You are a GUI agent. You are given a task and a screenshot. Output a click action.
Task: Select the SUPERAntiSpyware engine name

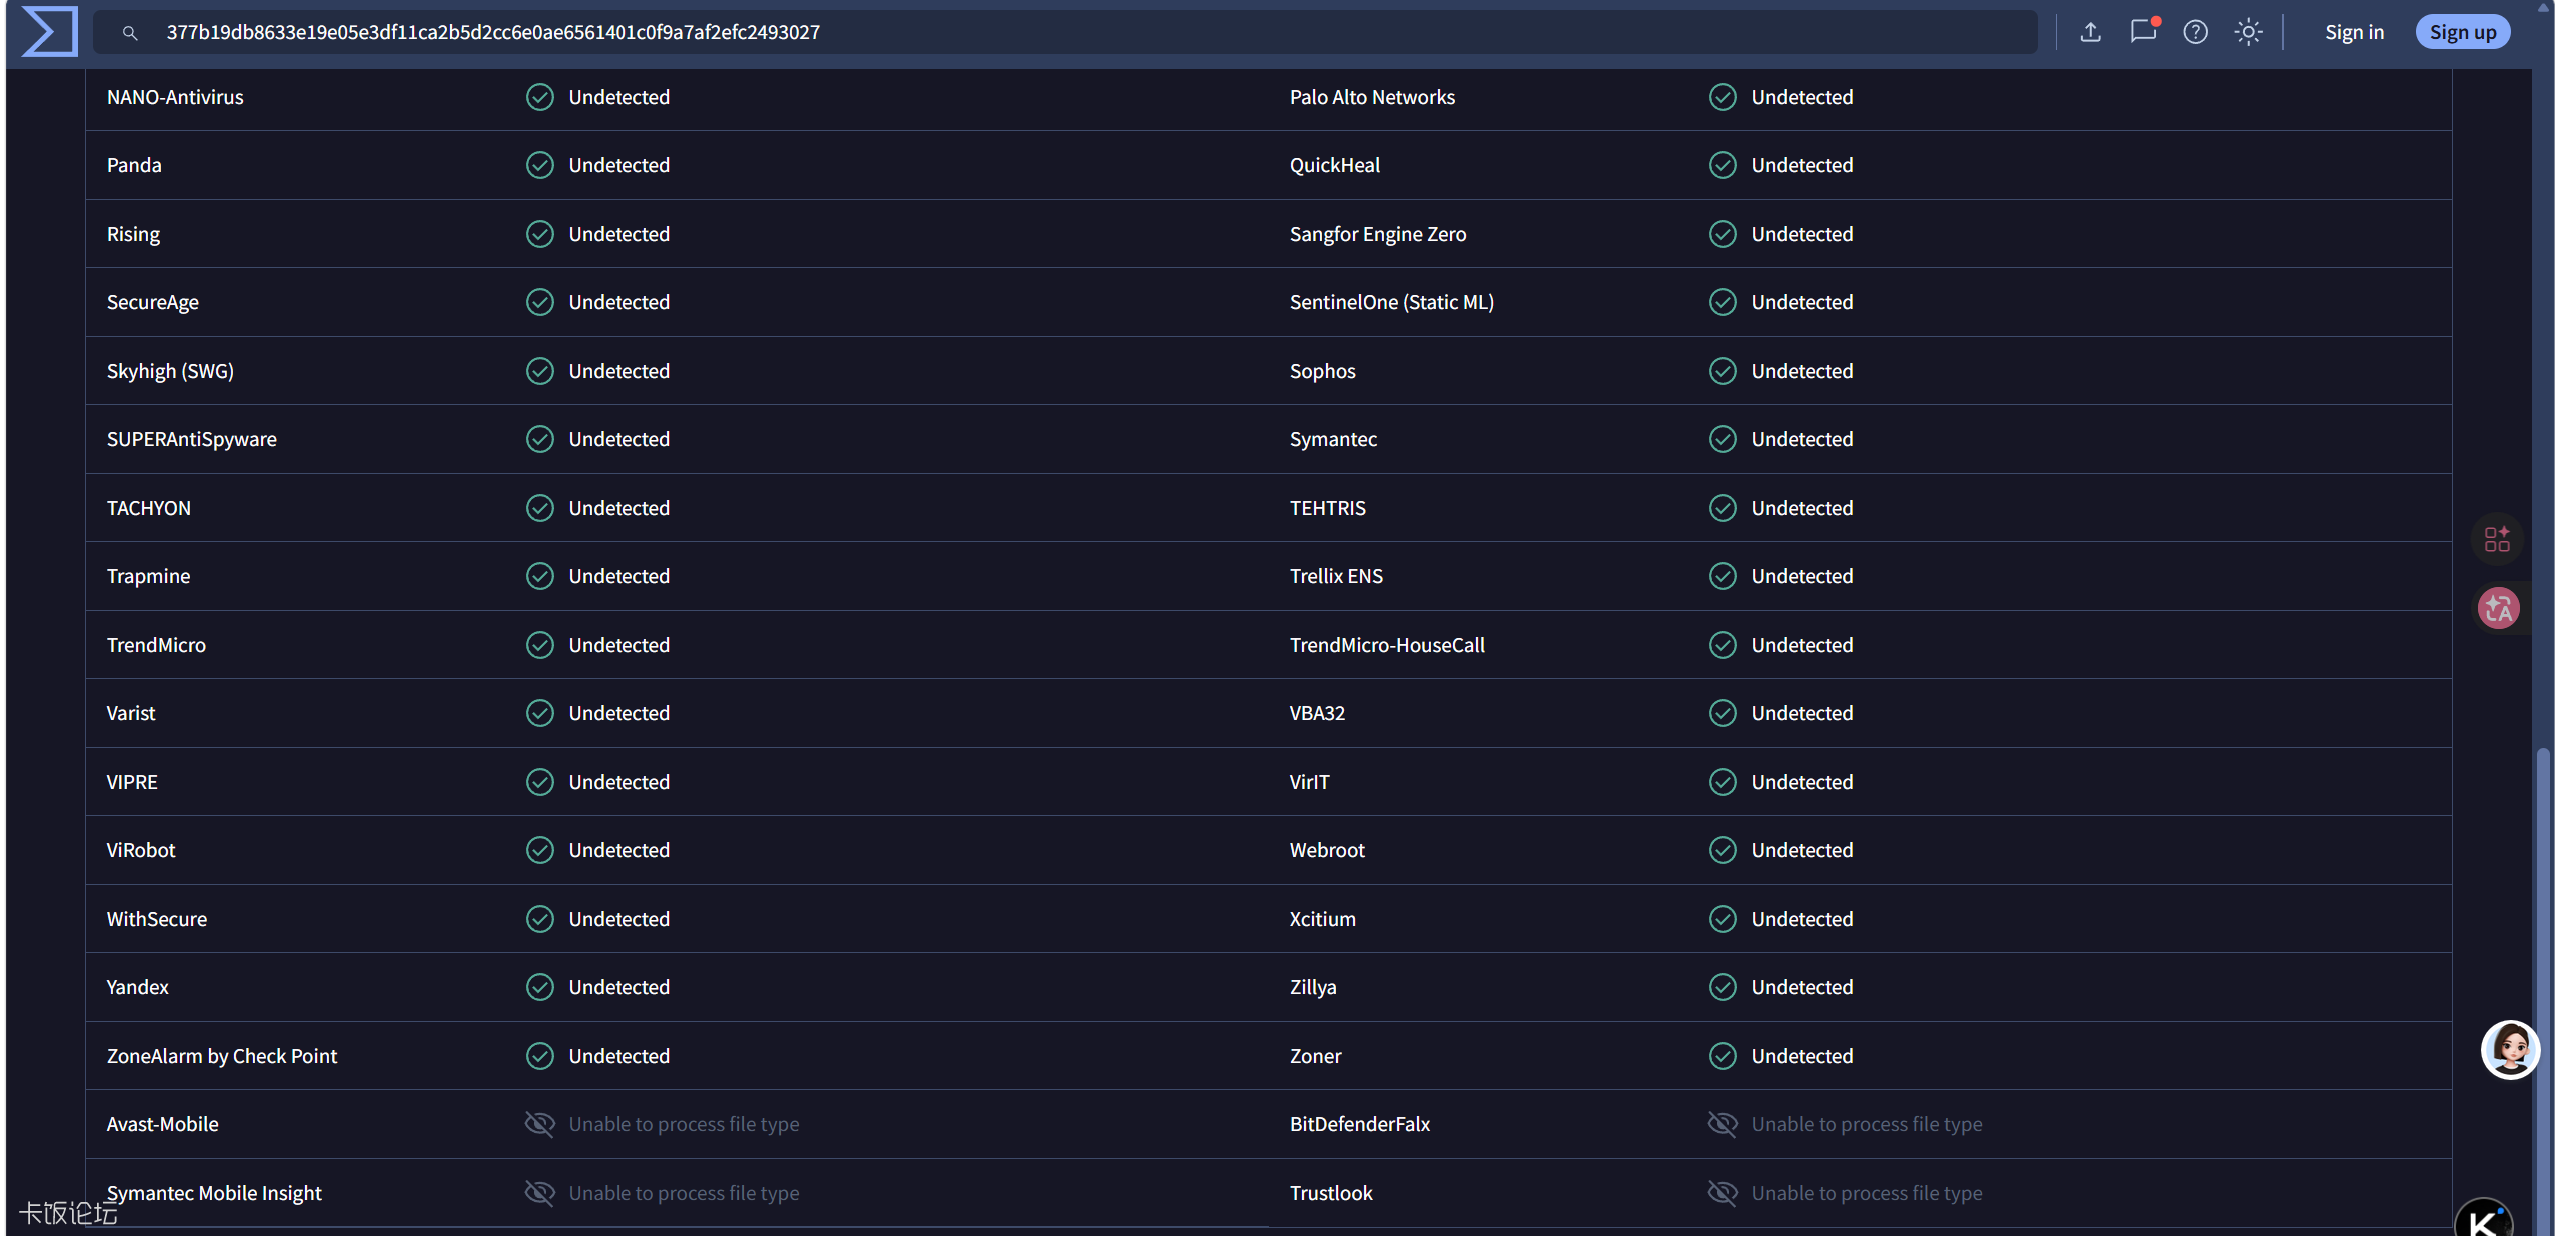(192, 439)
